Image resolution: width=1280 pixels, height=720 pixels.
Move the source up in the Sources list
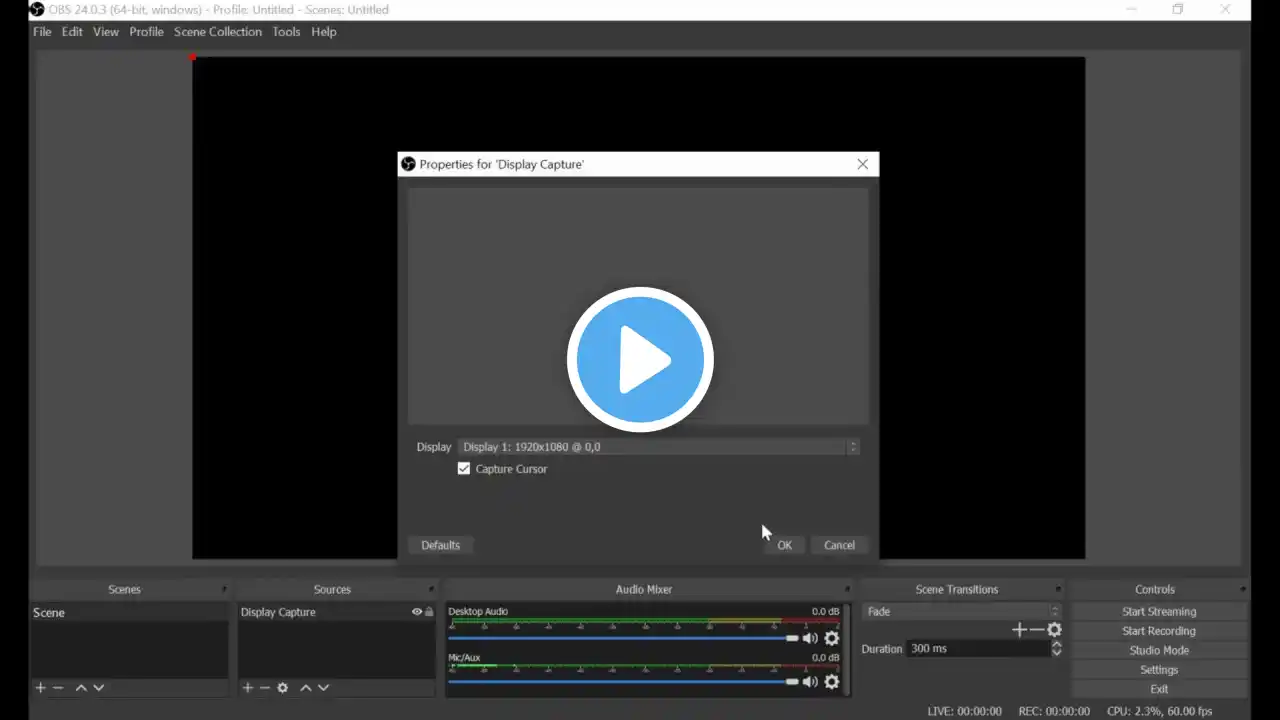click(x=306, y=688)
